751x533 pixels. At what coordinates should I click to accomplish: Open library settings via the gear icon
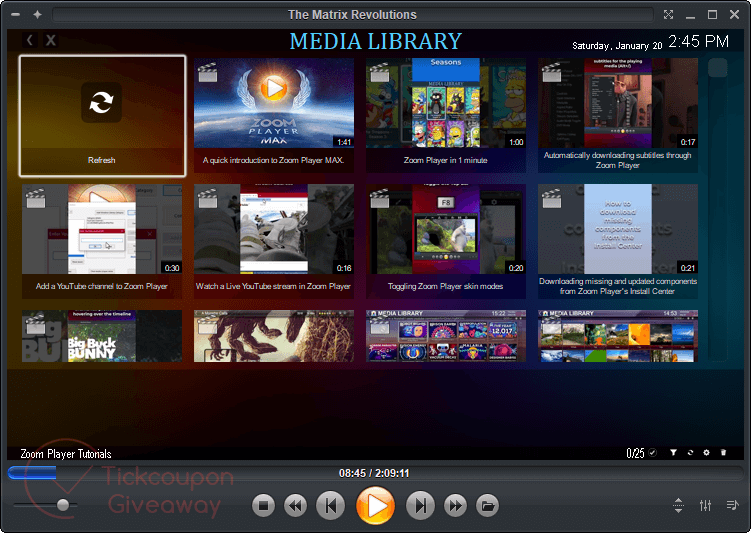[x=706, y=453]
